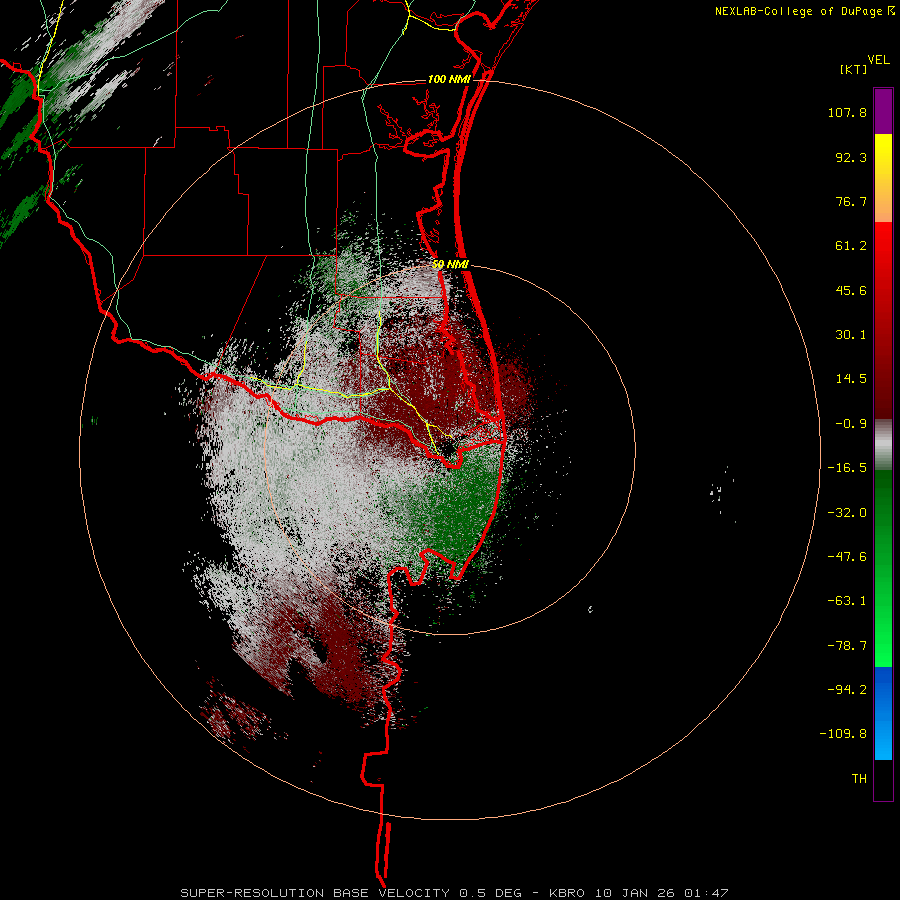The height and width of the screenshot is (900, 900).
Task: Click the NEXLAB-College of DuPage credit text
Action: point(798,11)
